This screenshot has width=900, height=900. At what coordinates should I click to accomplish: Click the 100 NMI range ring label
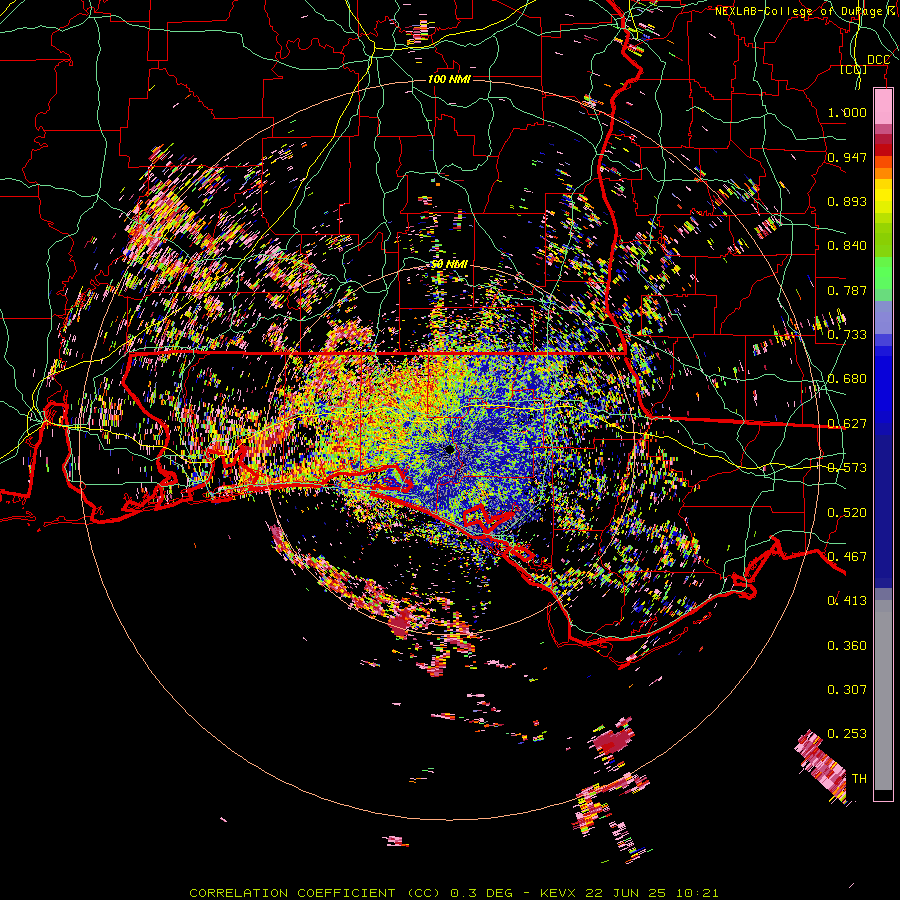[x=449, y=79]
